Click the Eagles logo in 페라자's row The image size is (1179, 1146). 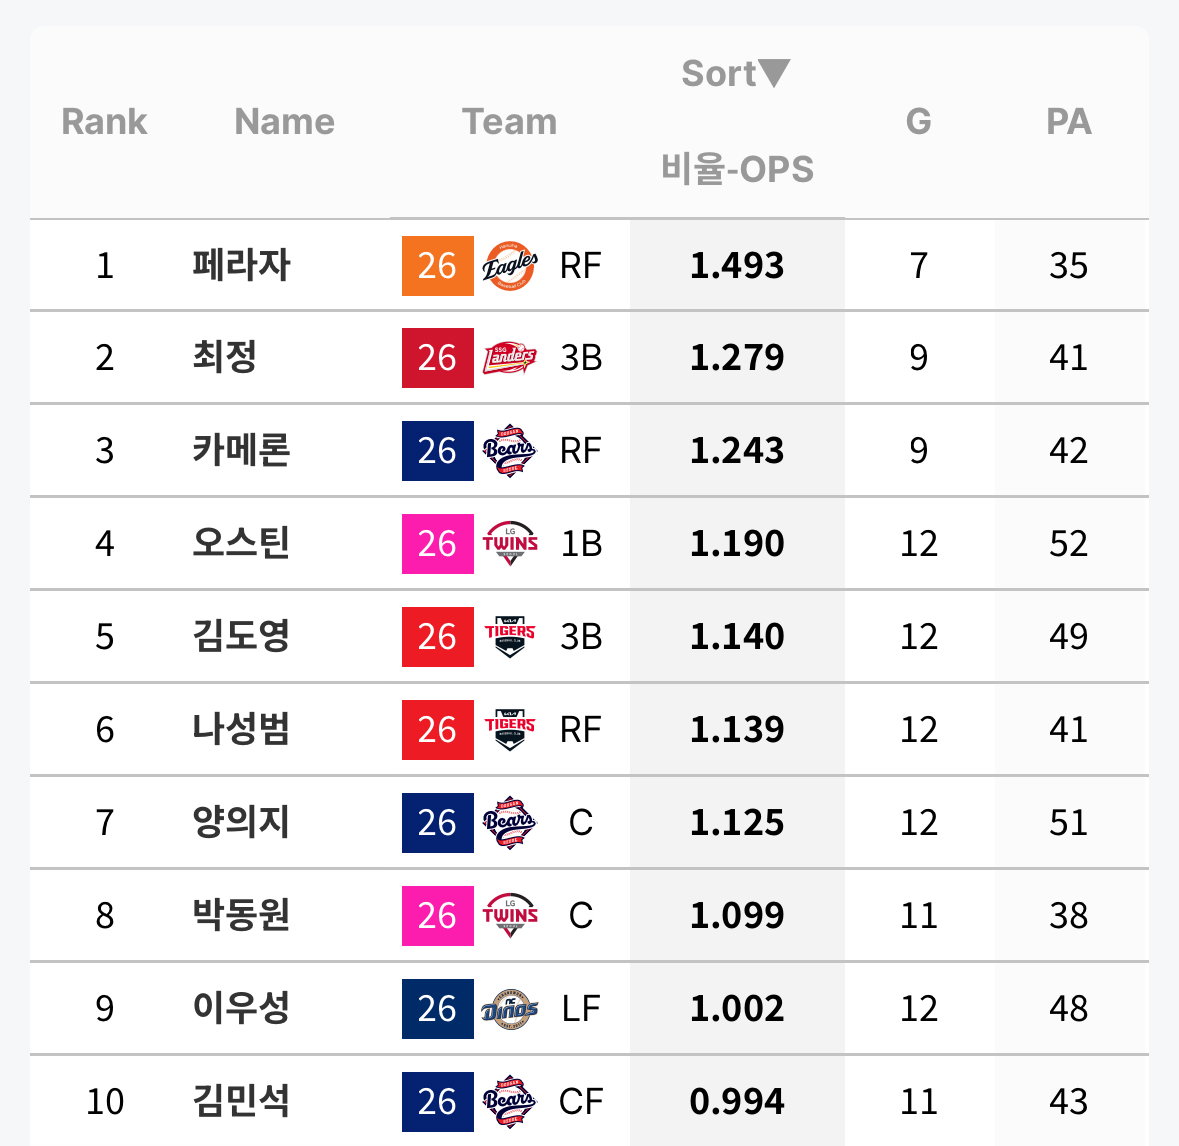click(x=510, y=266)
